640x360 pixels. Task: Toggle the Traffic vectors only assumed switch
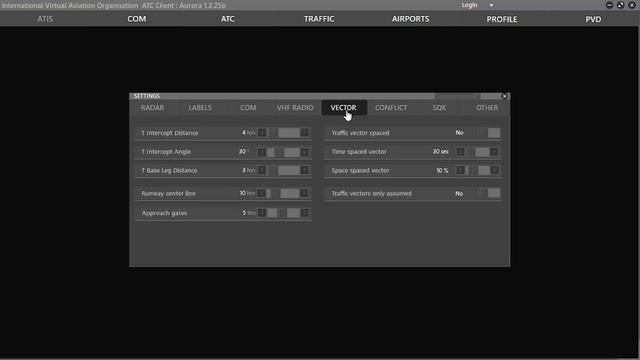(489, 193)
